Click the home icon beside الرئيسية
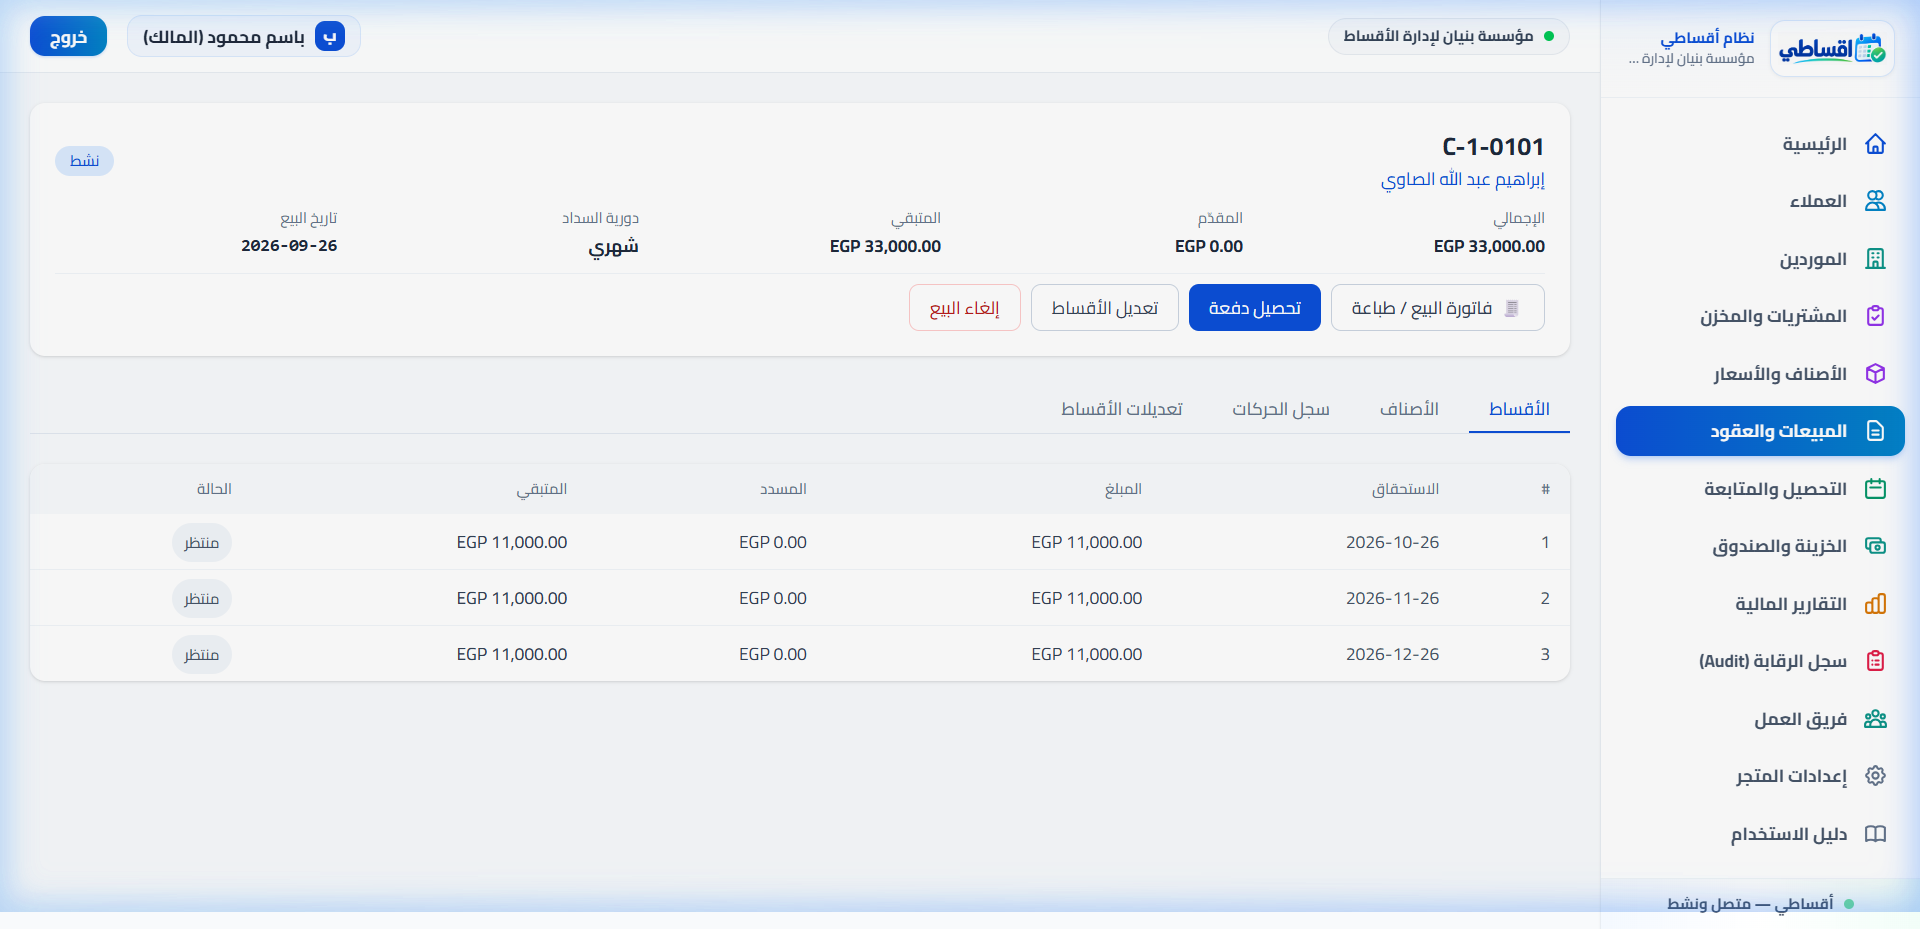1920x929 pixels. [1875, 144]
